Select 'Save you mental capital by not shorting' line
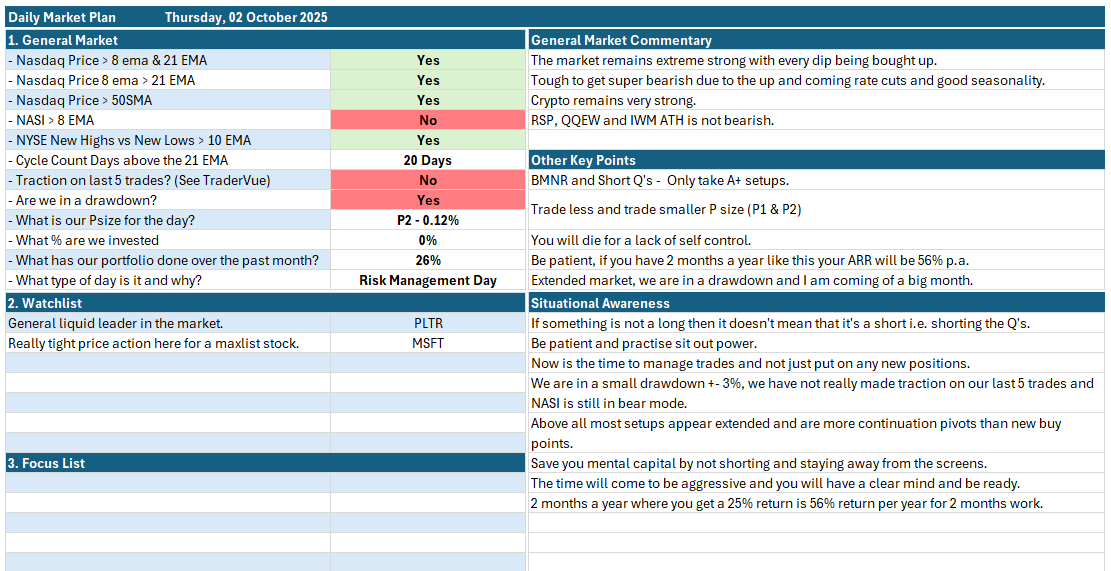The image size is (1111, 571). pyautogui.click(x=817, y=463)
